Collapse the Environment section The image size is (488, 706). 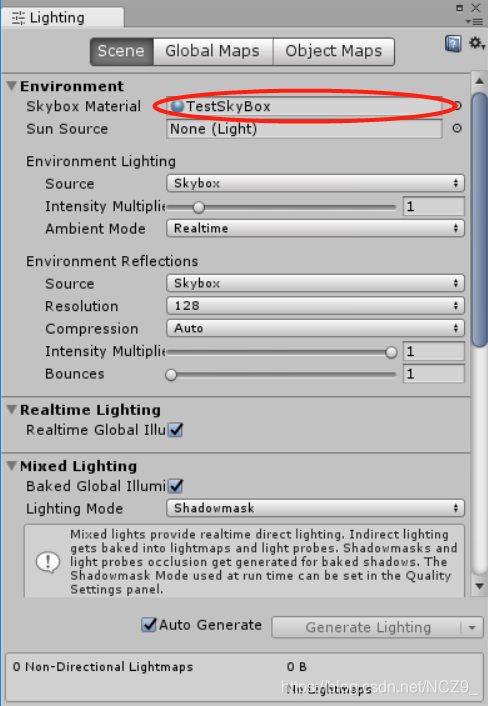tap(12, 86)
